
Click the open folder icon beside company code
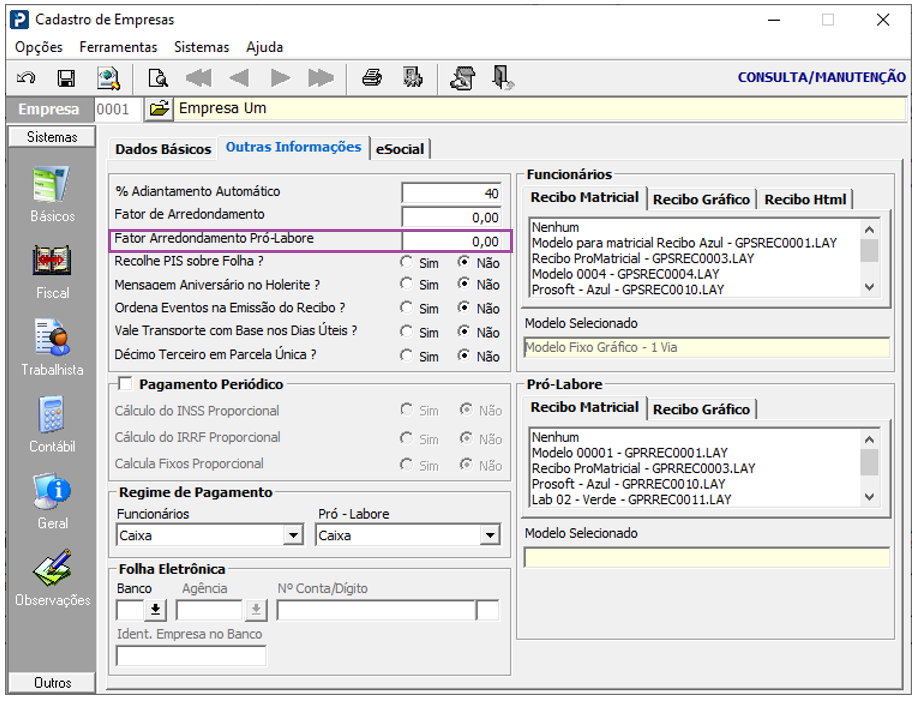(x=158, y=109)
